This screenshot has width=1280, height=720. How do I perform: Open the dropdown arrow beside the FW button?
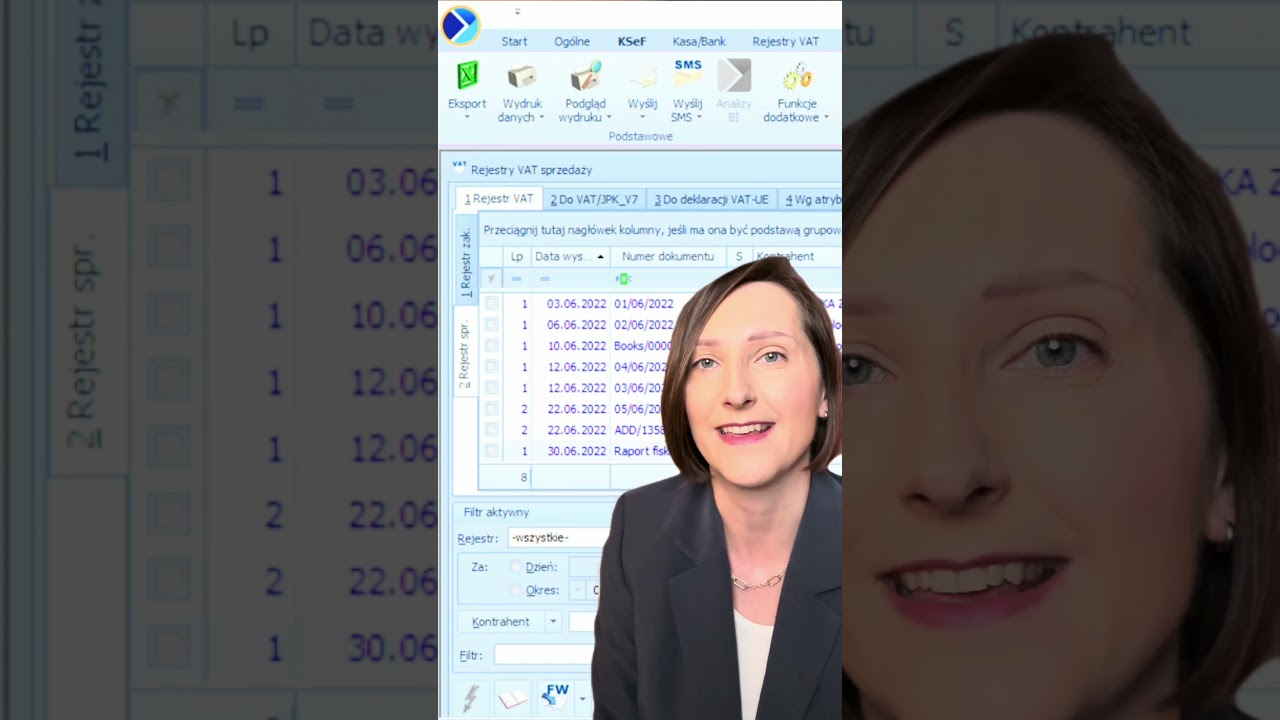coord(582,698)
